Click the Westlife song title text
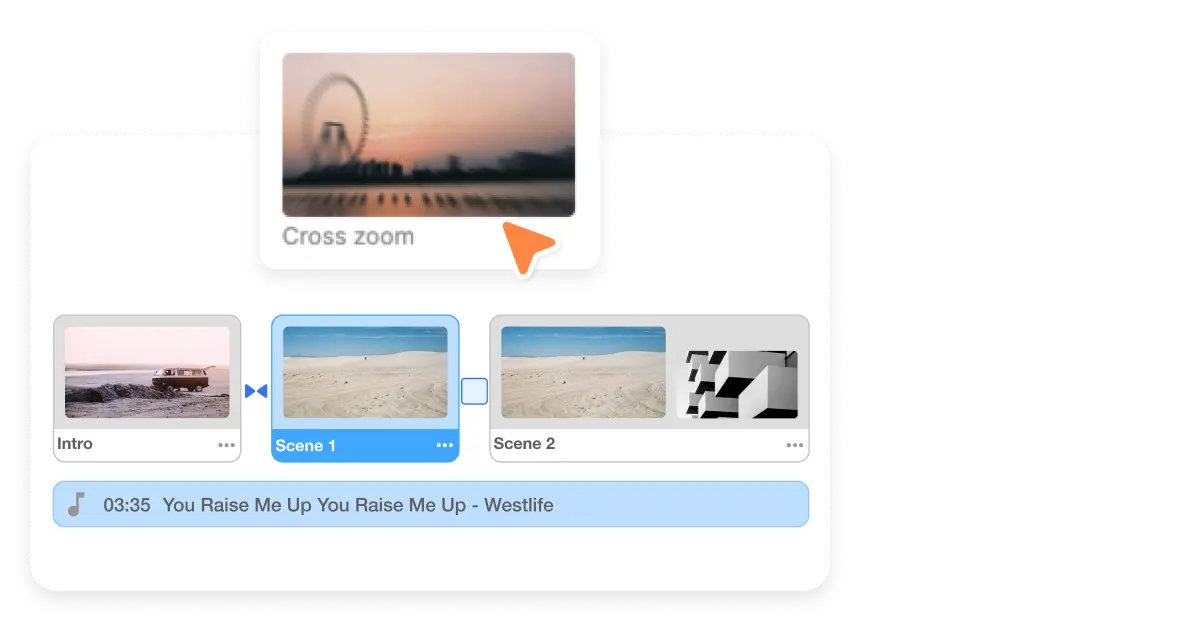This screenshot has height=640, width=1200. tap(358, 505)
